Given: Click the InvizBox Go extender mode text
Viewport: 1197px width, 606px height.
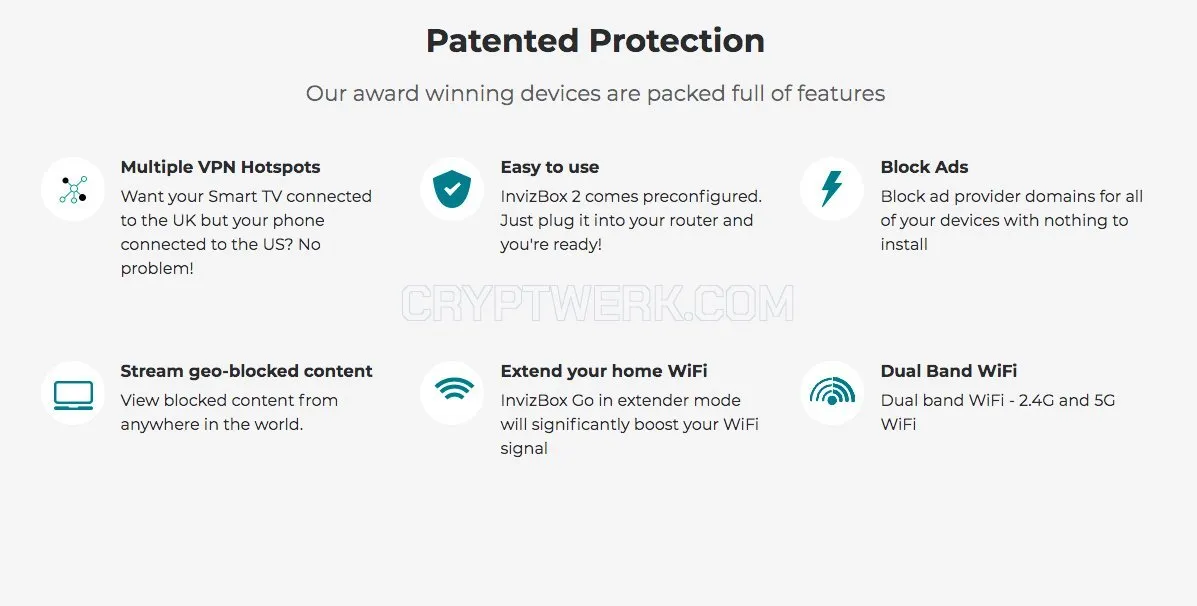Looking at the screenshot, I should click(x=630, y=424).
